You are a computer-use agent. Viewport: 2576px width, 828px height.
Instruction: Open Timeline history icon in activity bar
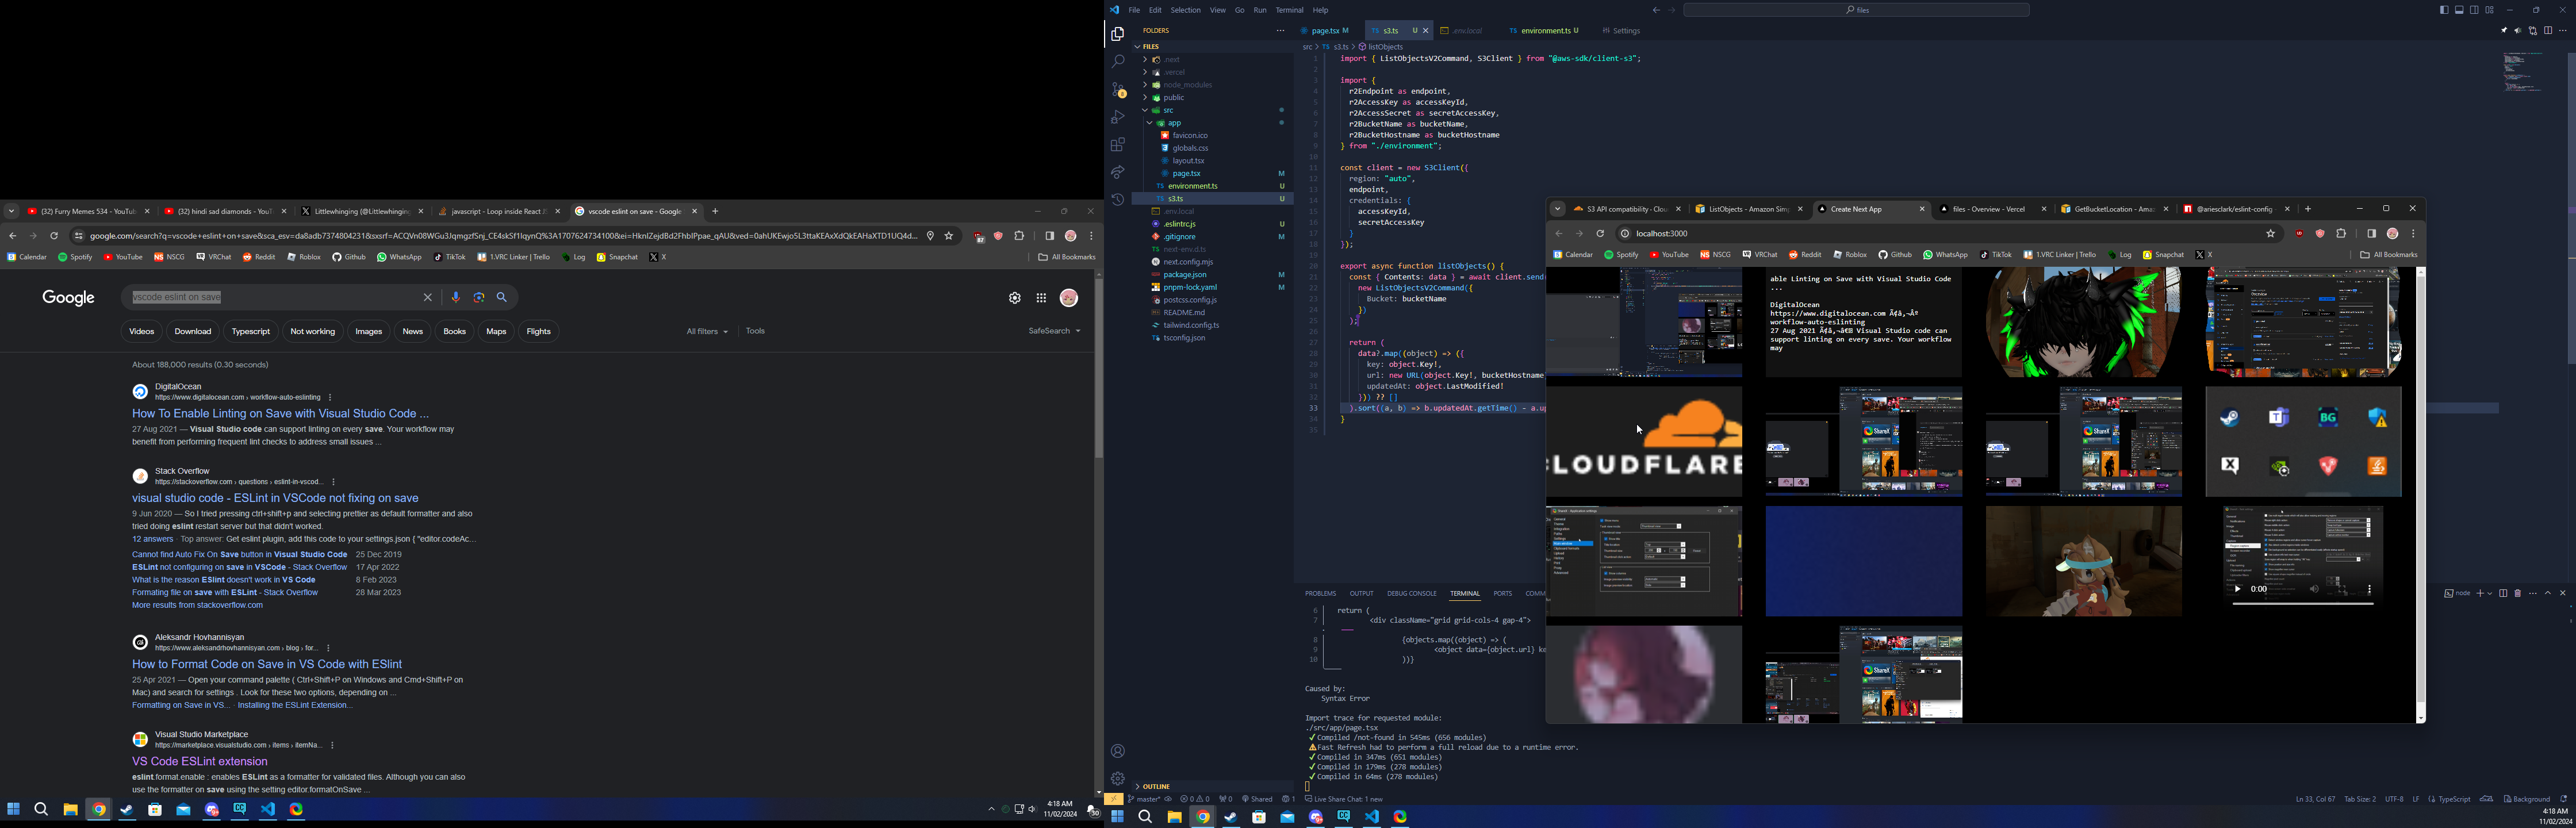[1118, 200]
